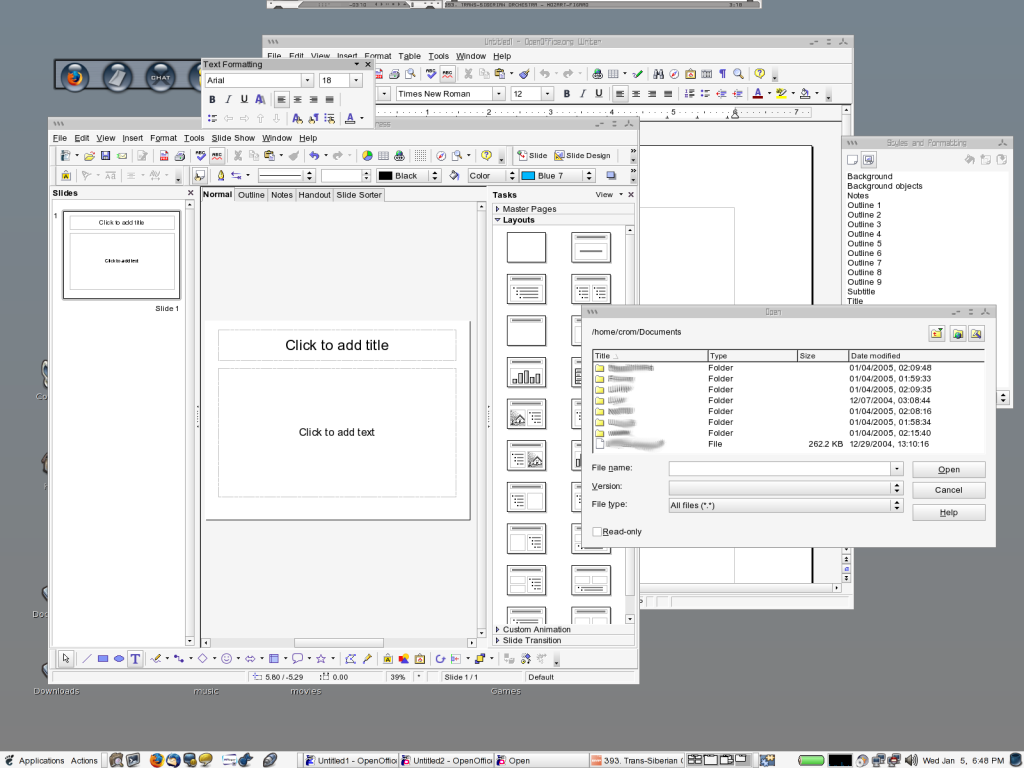Insert a chart using the pie chart icon
This screenshot has height=768, width=1024.
(x=367, y=155)
